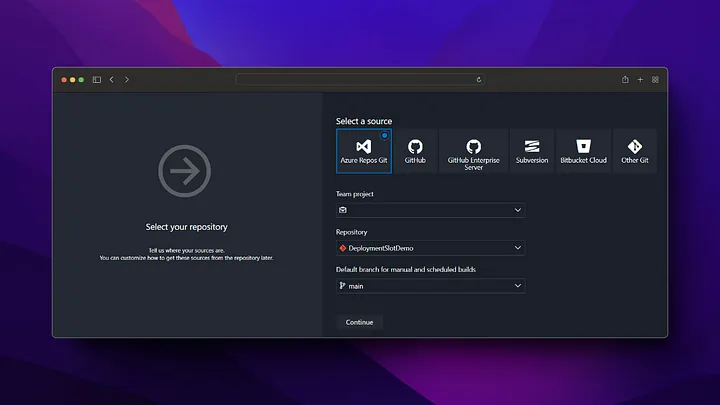Toggle the browser sidebar icon

(x=96, y=79)
